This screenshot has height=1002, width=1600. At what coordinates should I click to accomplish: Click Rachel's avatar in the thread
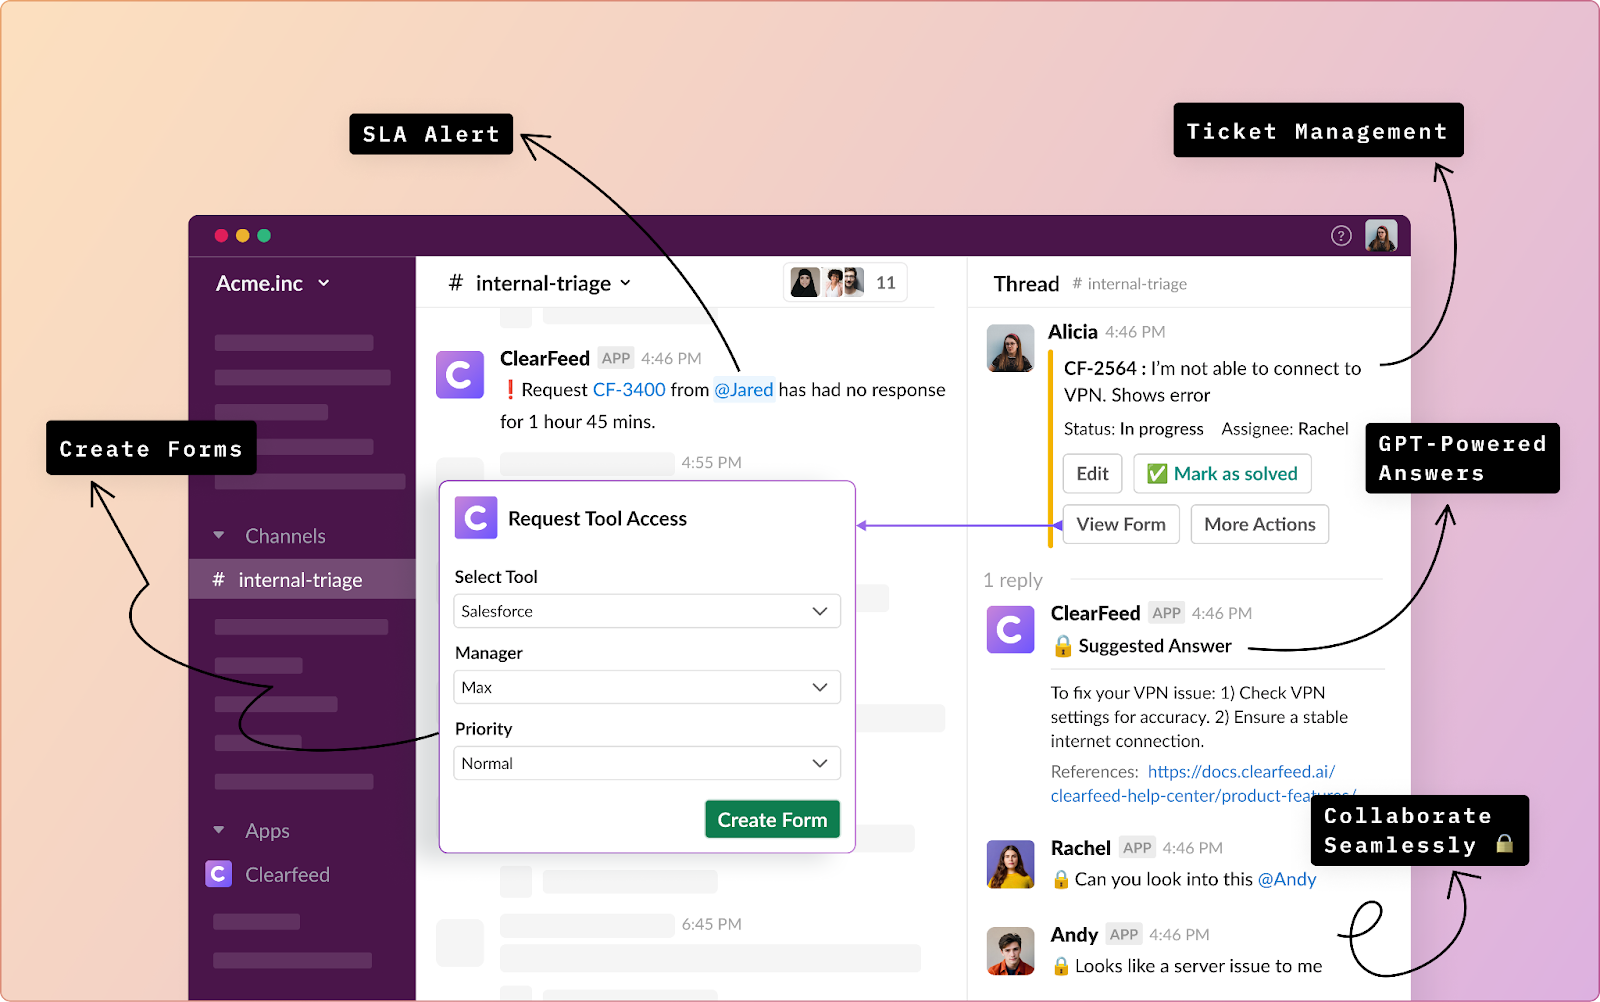pyautogui.click(x=1010, y=864)
